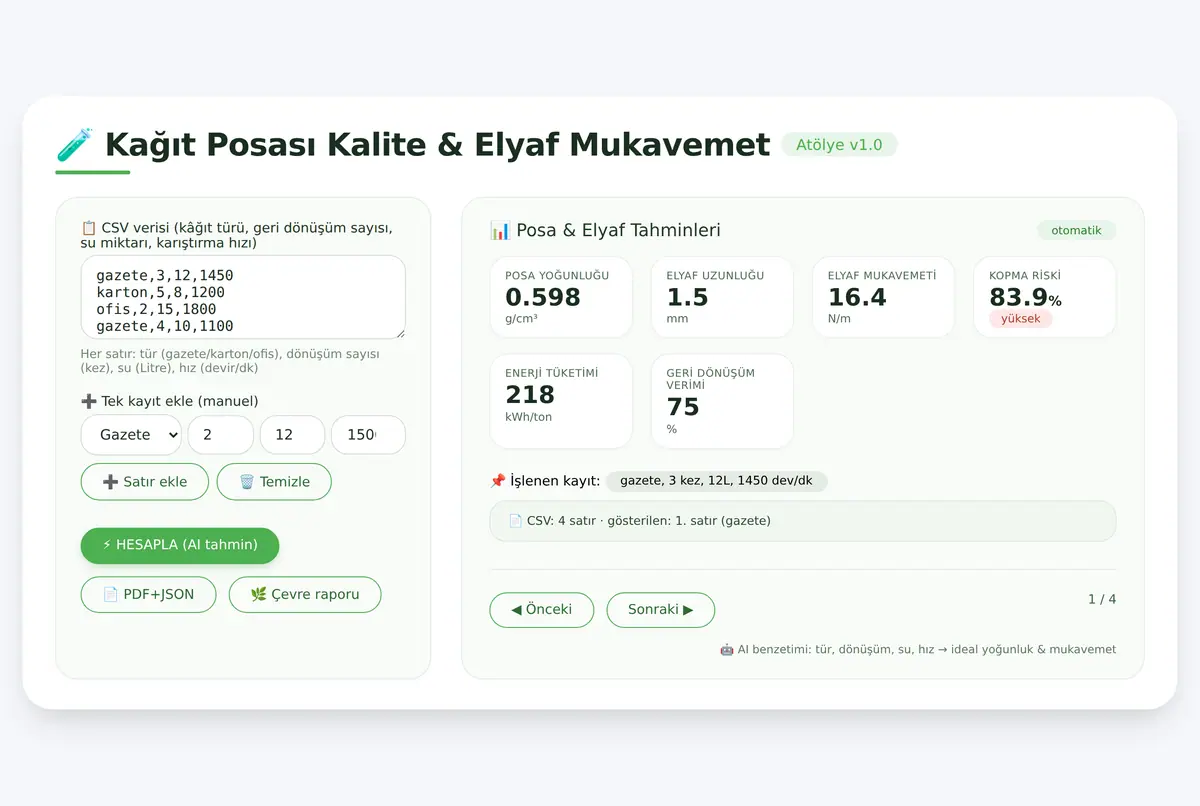The height and width of the screenshot is (806, 1200).
Task: Click the bar chart icon in Posa & Elyaf Tahminleri
Action: pos(500,230)
